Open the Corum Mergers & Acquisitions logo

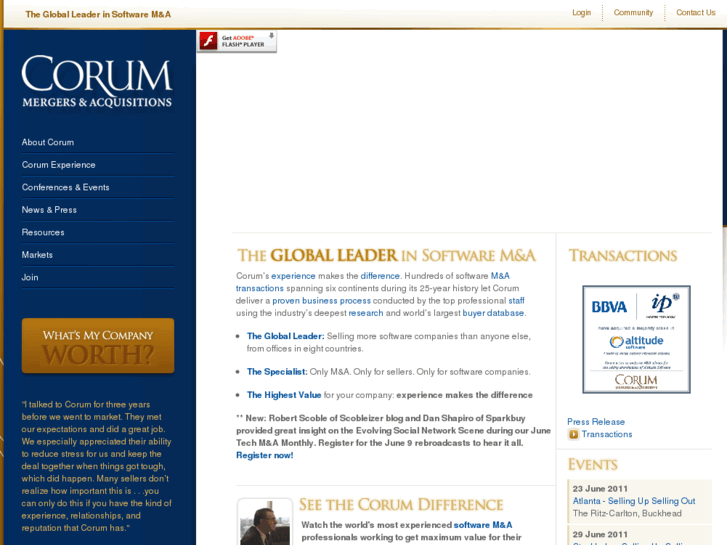pos(97,82)
